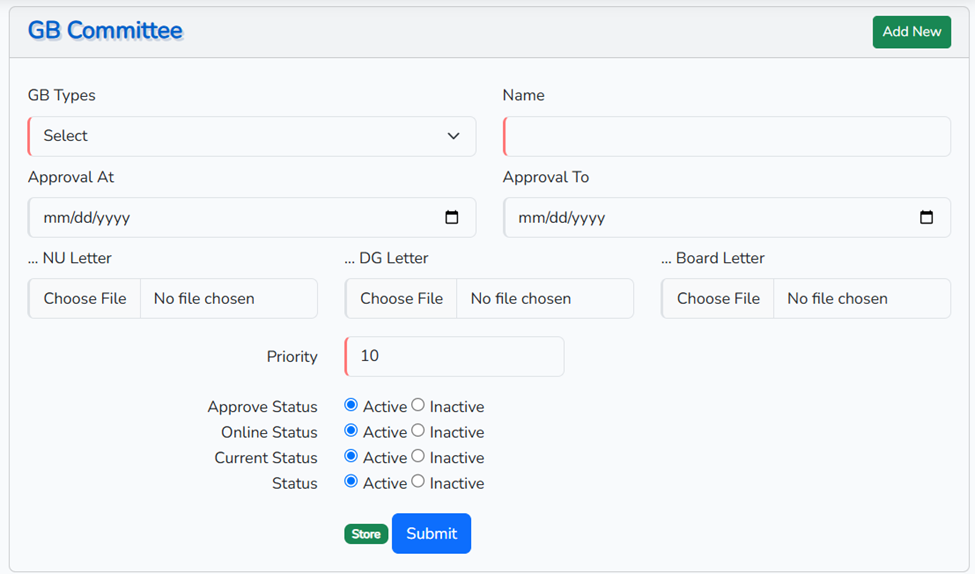Screen dimensions: 975x574
Task: Expand the GB Types select dropdown
Action: 252,136
